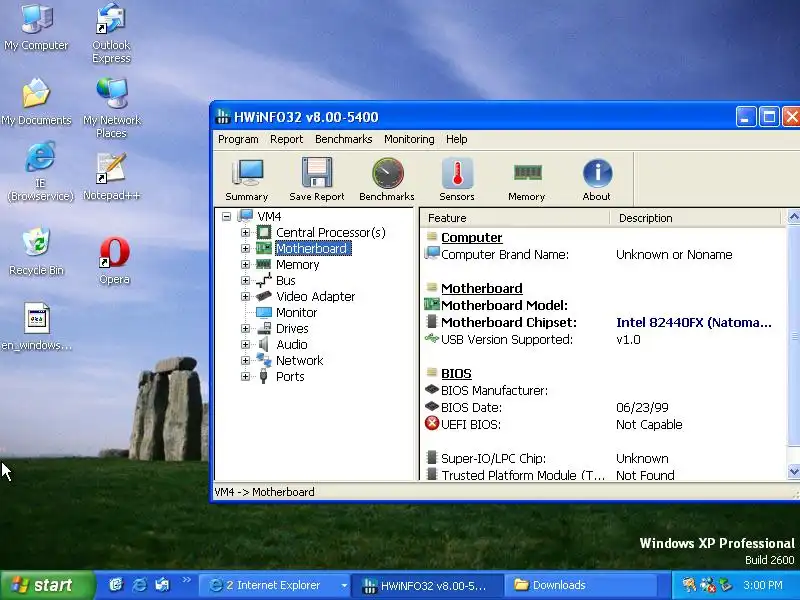Open the Summary toolbar icon

pyautogui.click(x=247, y=180)
